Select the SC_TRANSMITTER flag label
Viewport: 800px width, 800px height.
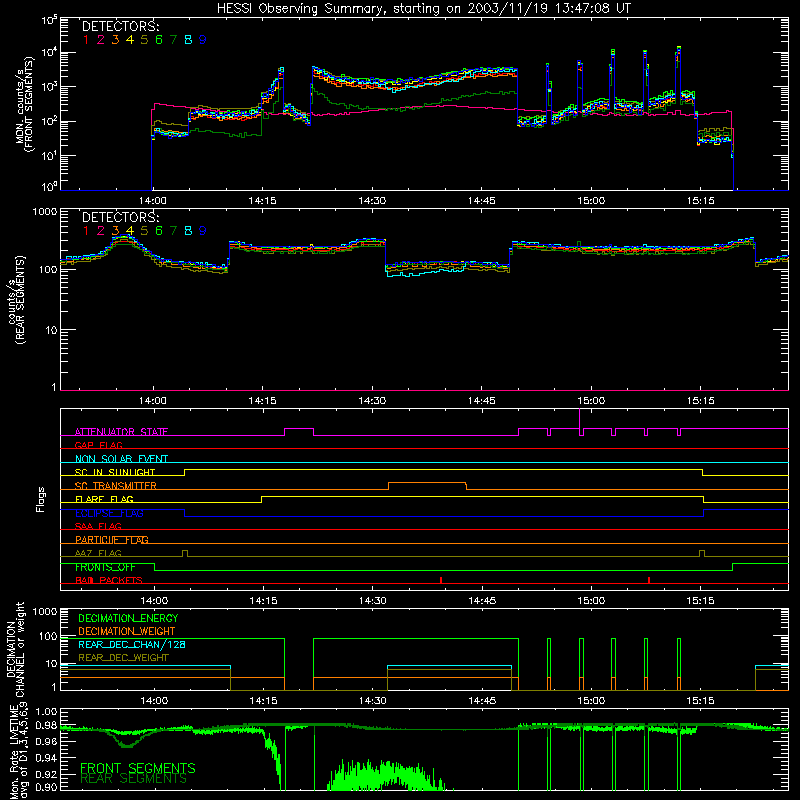tap(115, 486)
